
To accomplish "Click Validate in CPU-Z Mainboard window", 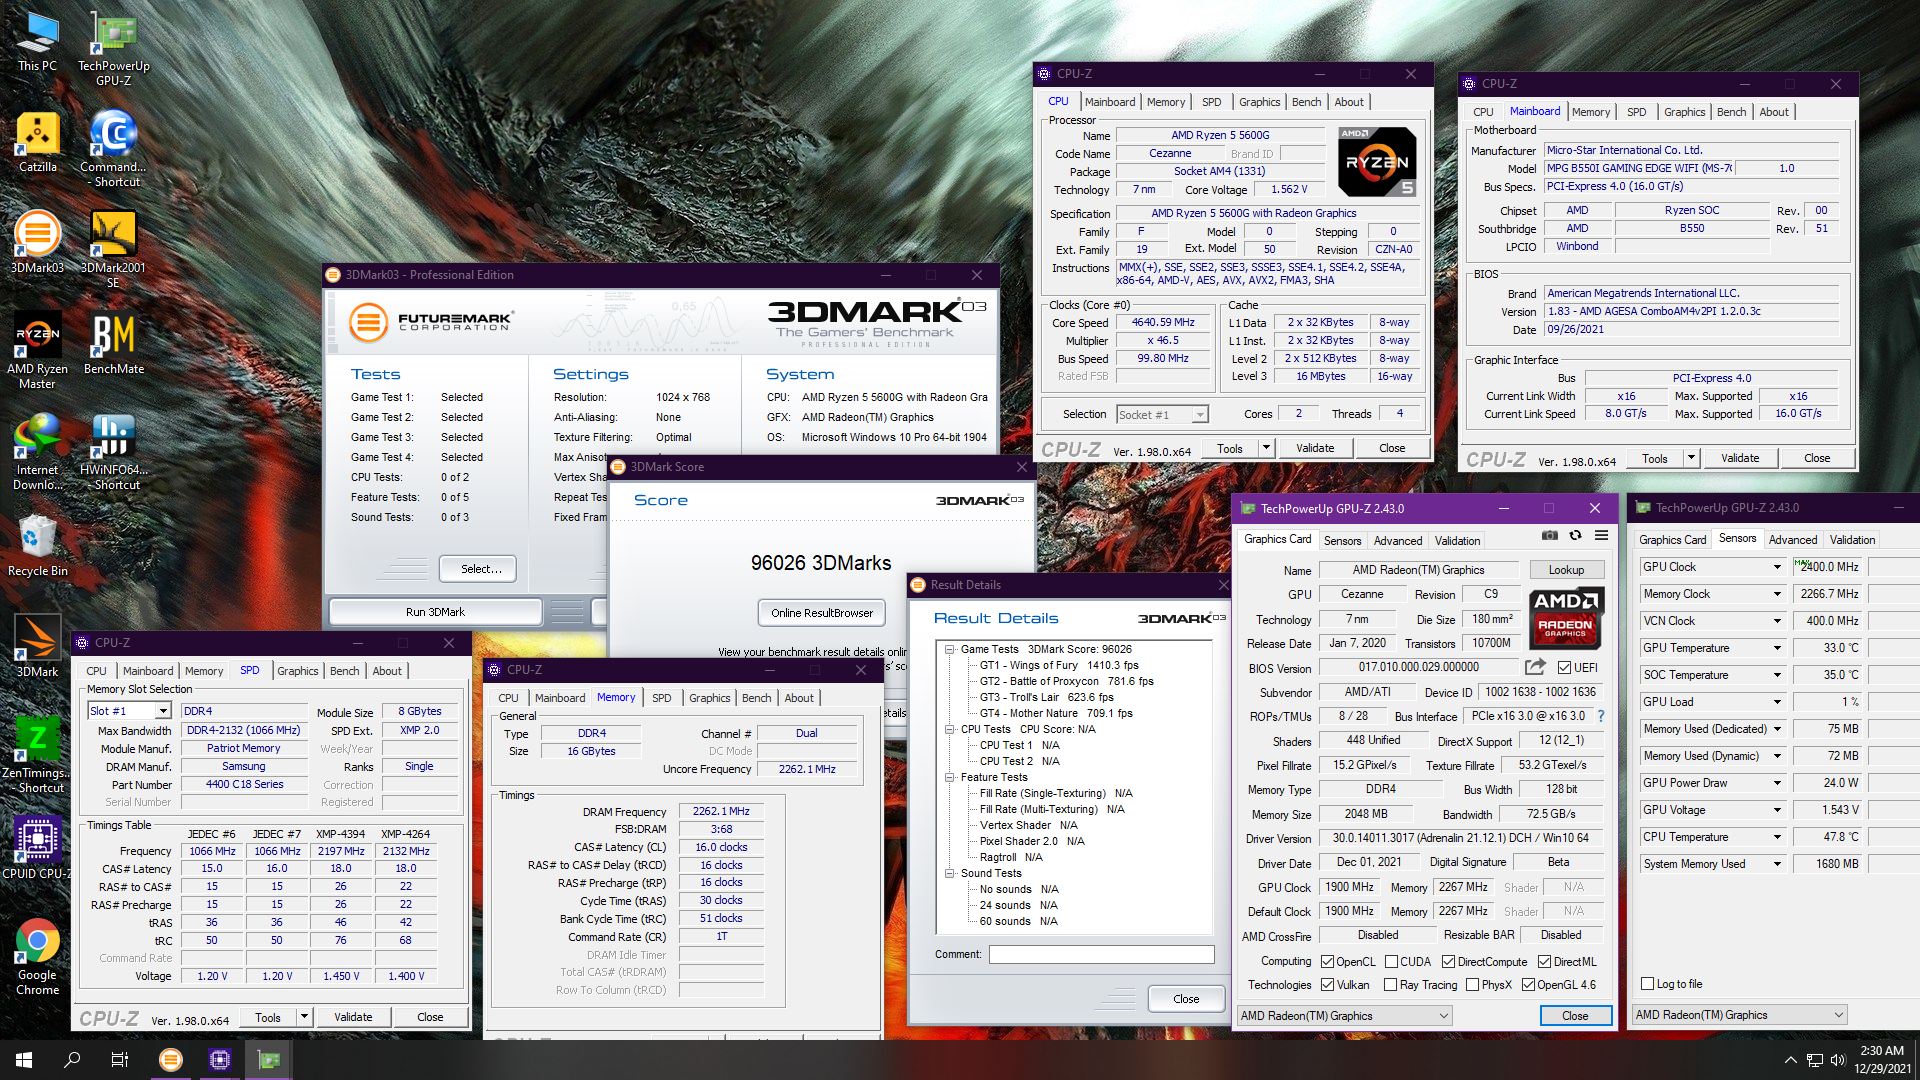I will click(x=1739, y=458).
